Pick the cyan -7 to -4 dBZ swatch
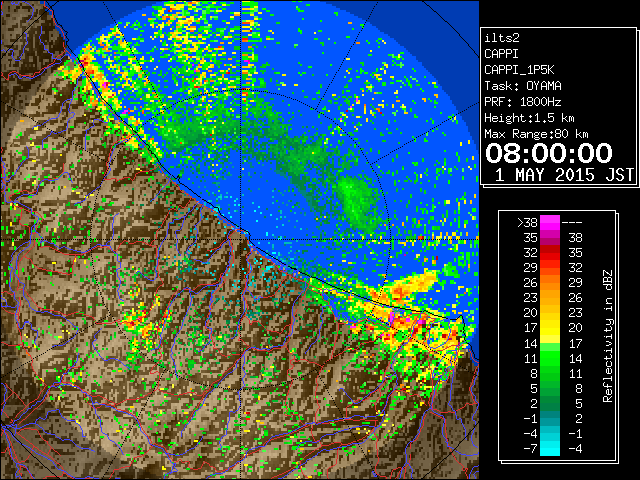The width and height of the screenshot is (640, 480). pyautogui.click(x=550, y=449)
